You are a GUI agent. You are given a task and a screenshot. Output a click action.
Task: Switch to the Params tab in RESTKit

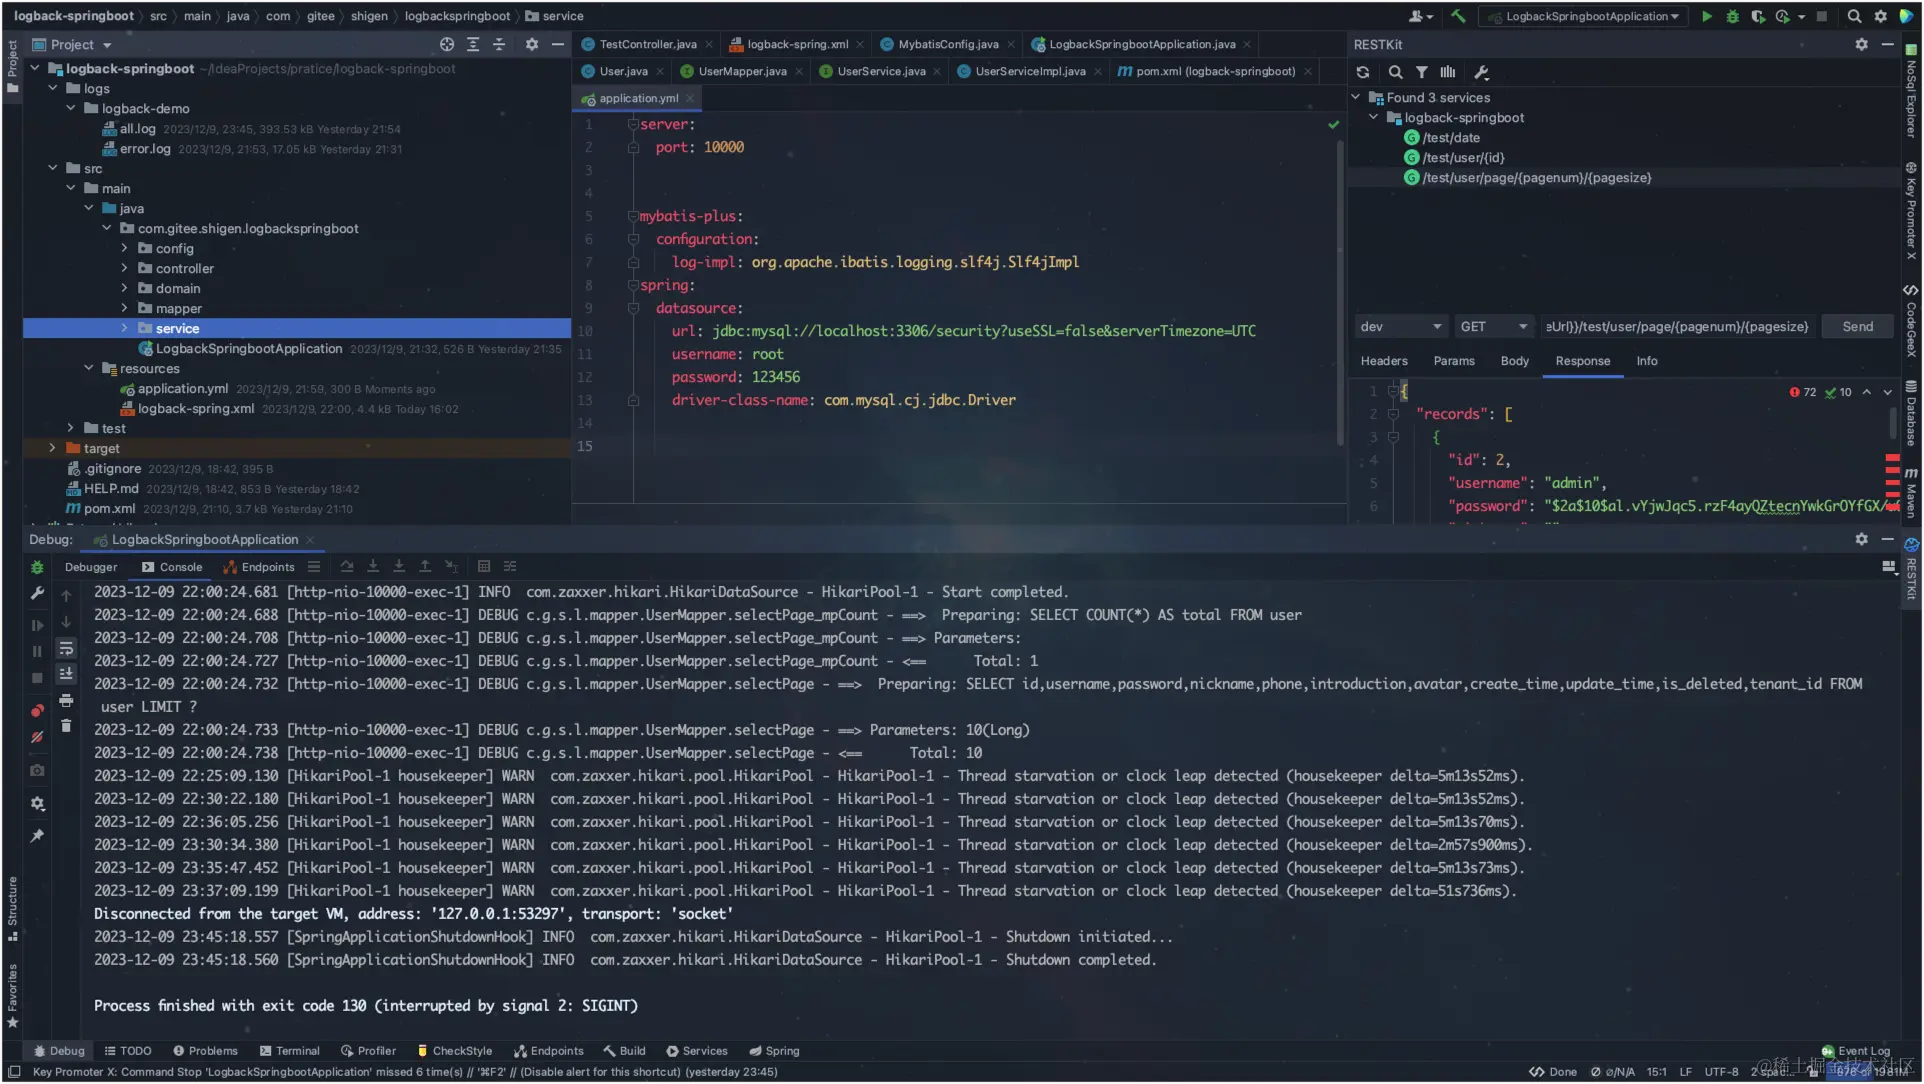click(1453, 361)
